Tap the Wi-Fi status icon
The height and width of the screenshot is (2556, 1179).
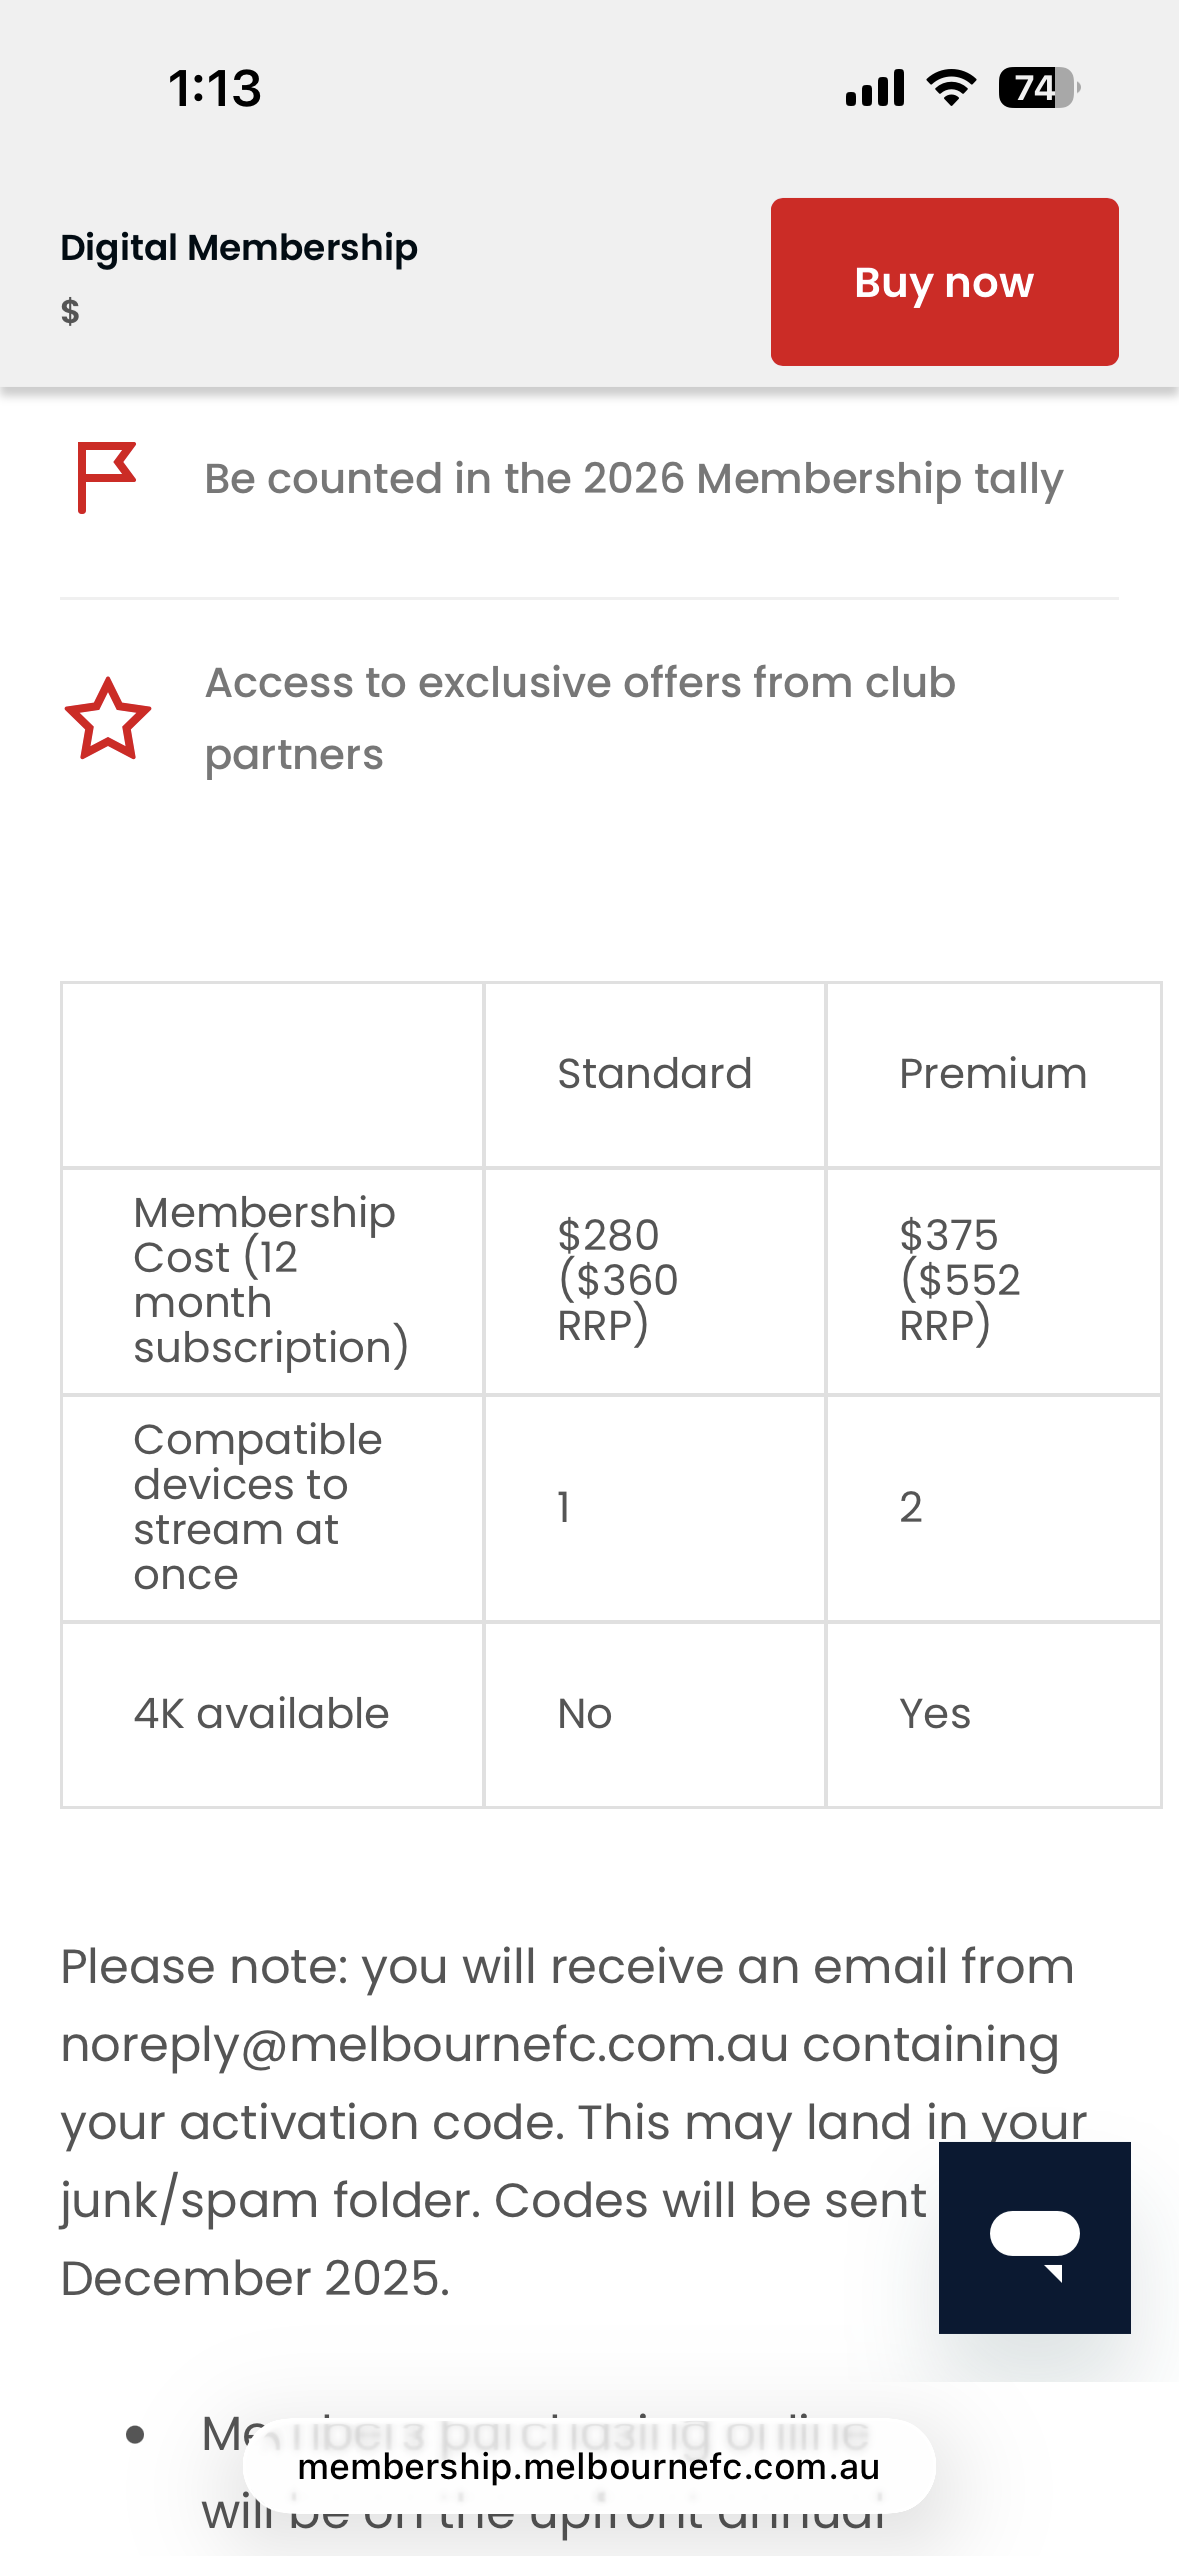(951, 88)
